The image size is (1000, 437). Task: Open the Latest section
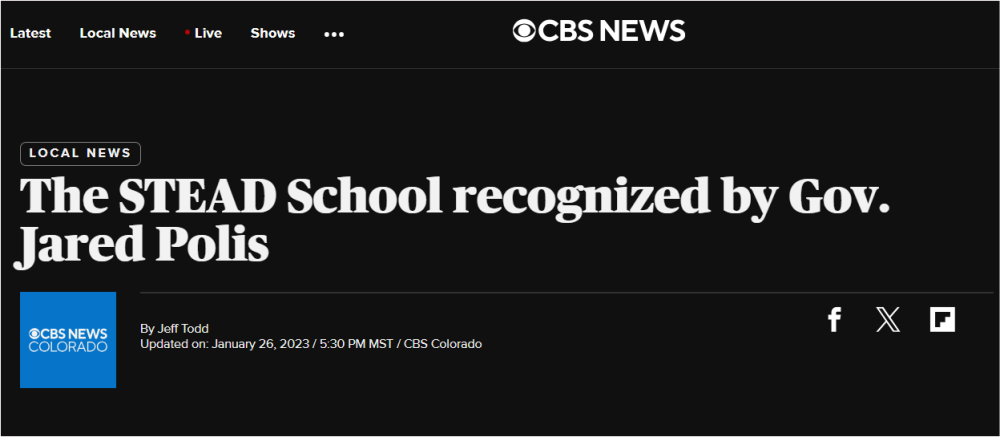click(30, 33)
